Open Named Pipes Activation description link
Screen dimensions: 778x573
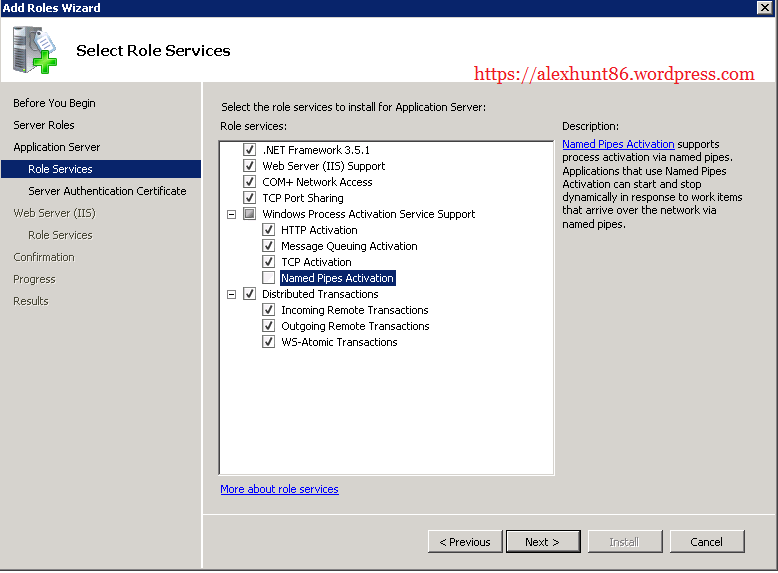click(618, 144)
